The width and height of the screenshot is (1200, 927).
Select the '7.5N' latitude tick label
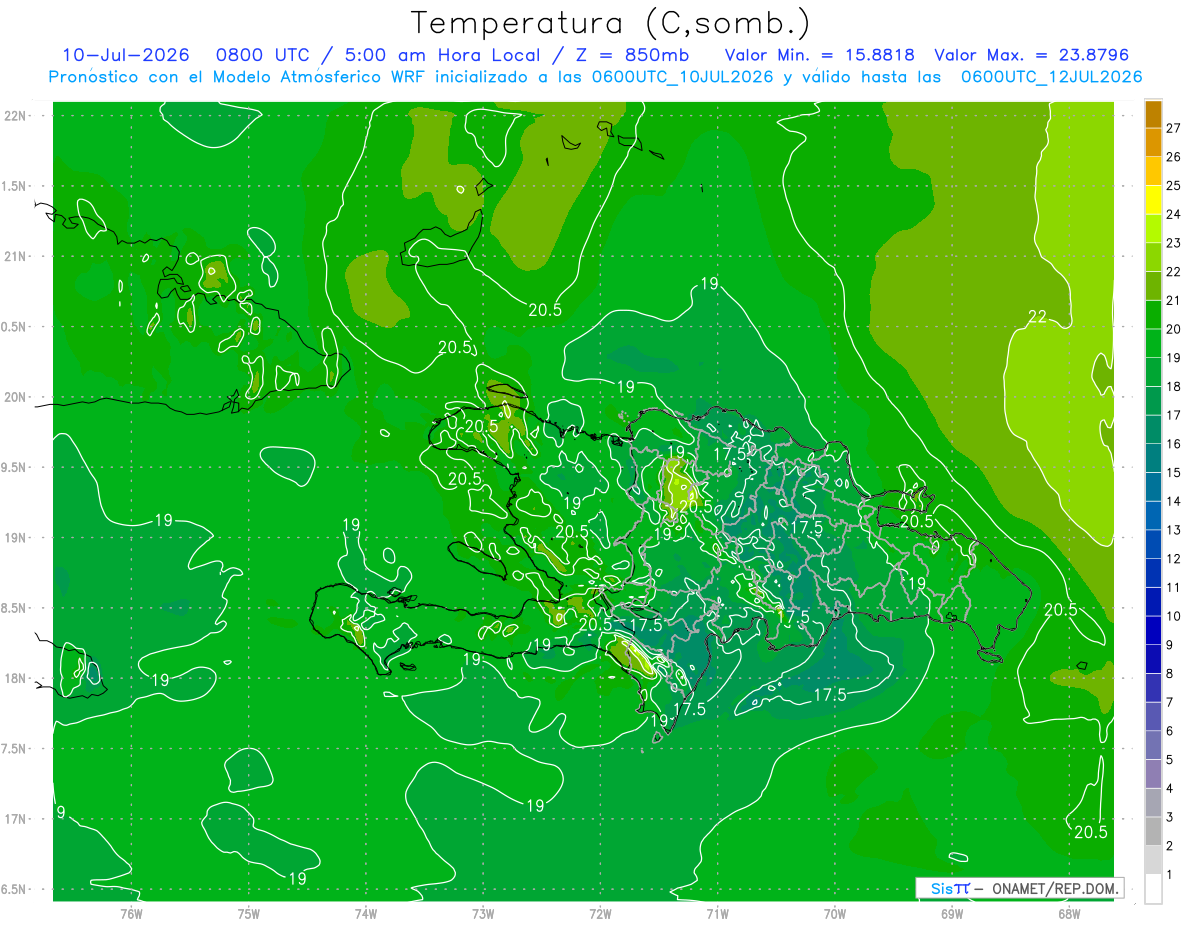[x=14, y=749]
